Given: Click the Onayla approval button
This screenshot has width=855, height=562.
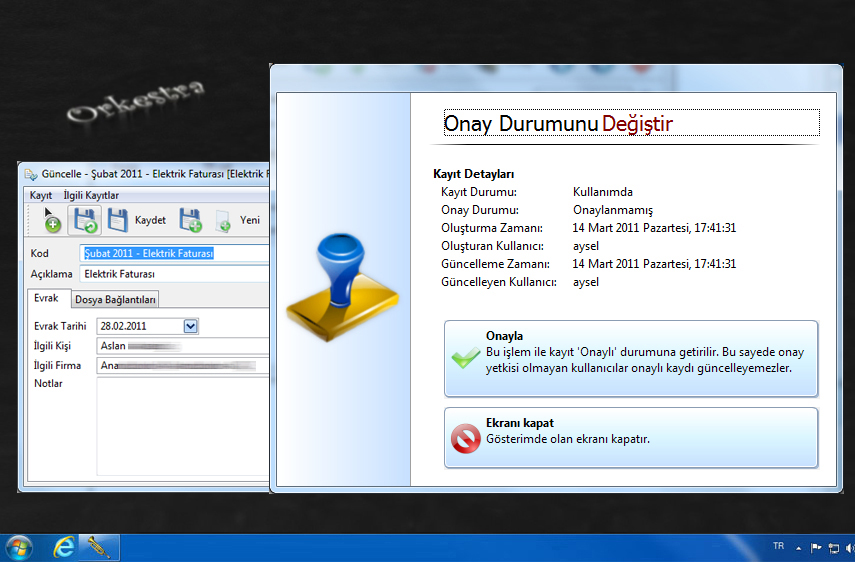Looking at the screenshot, I should click(x=631, y=358).
